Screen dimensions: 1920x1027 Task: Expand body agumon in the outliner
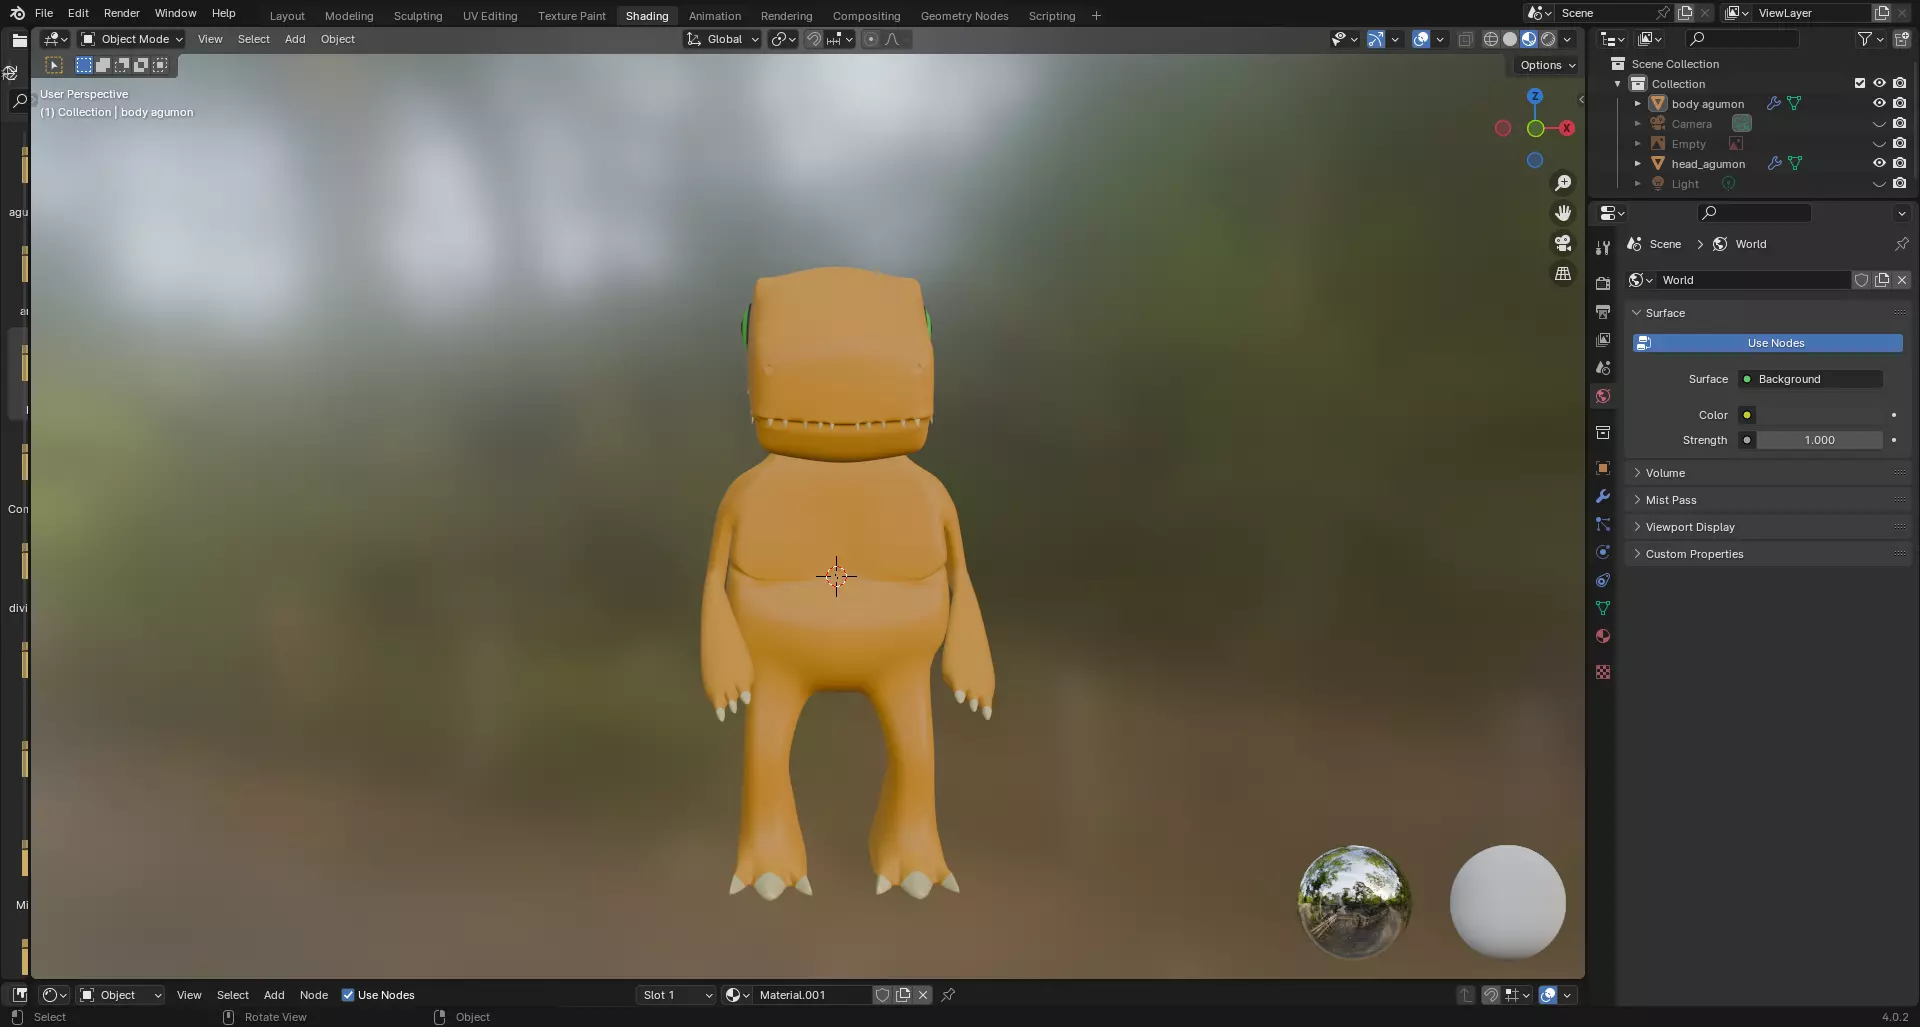(x=1637, y=103)
